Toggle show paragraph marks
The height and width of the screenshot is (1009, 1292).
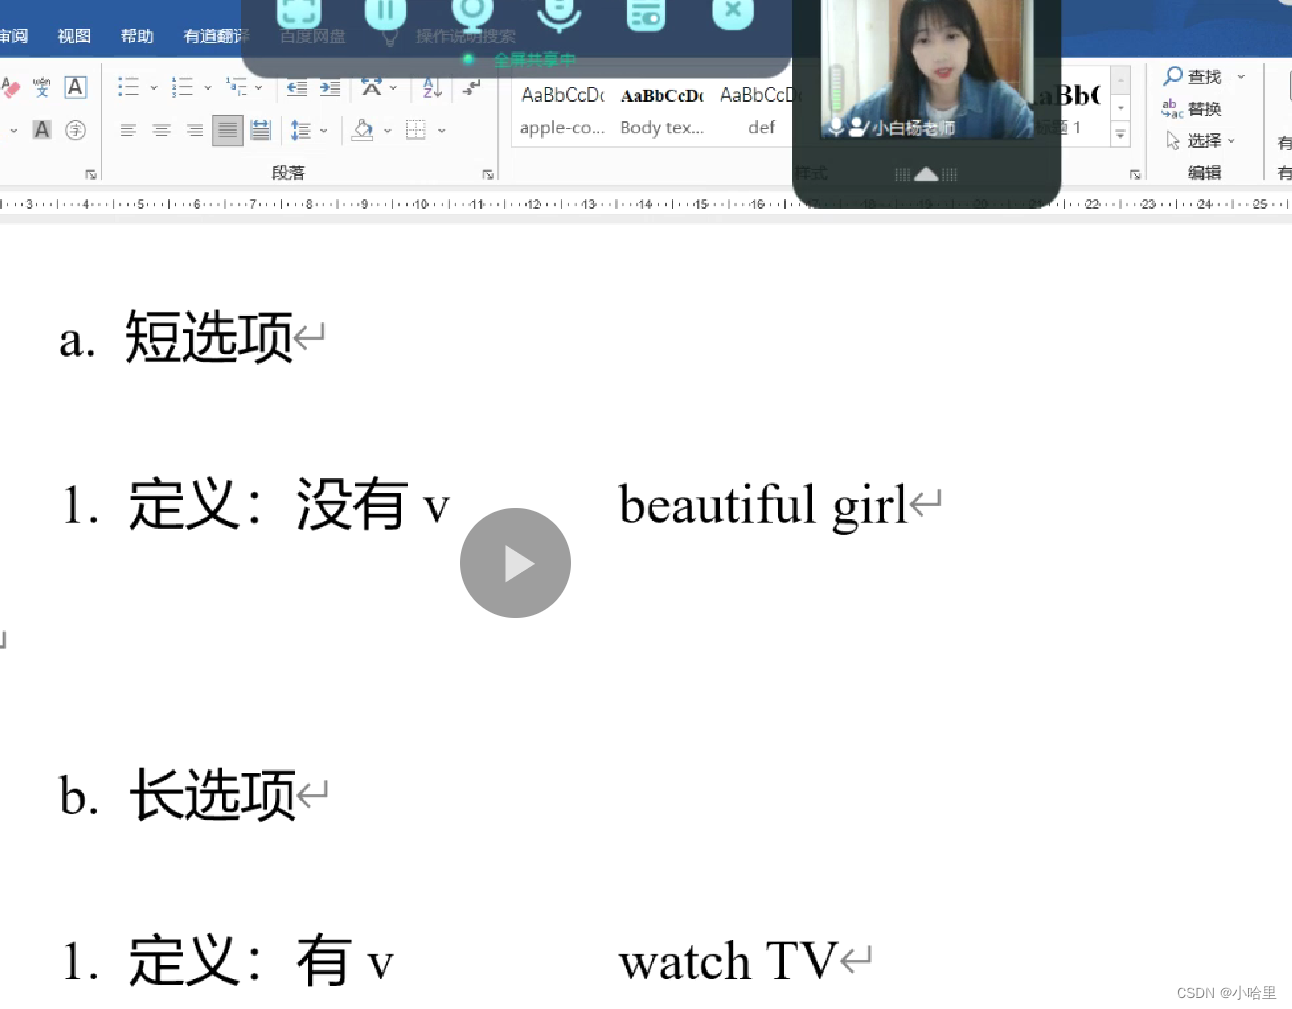tap(471, 88)
